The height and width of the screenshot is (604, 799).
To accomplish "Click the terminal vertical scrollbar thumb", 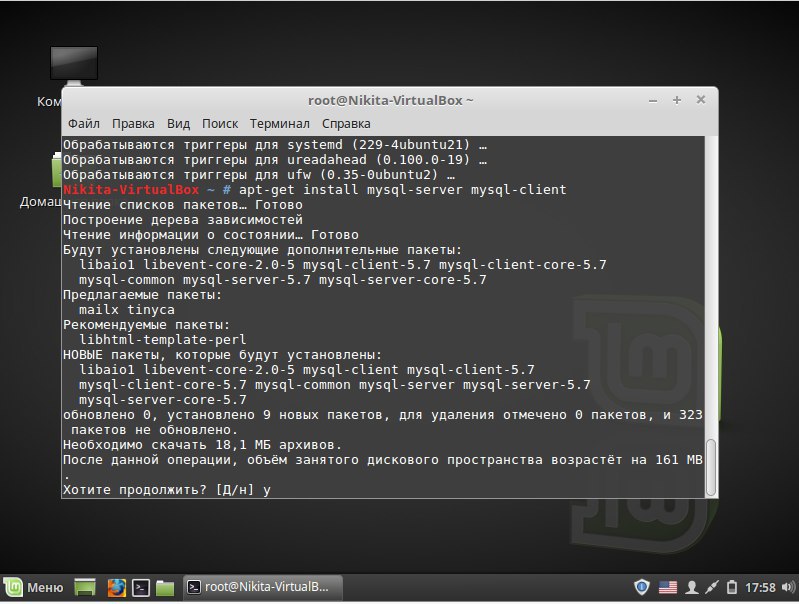I will (x=711, y=467).
